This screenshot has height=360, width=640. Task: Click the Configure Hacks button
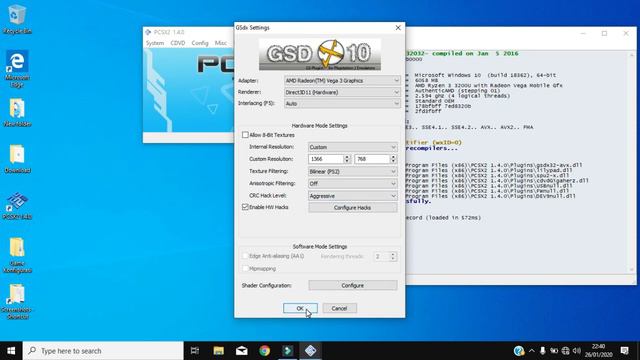point(353,208)
